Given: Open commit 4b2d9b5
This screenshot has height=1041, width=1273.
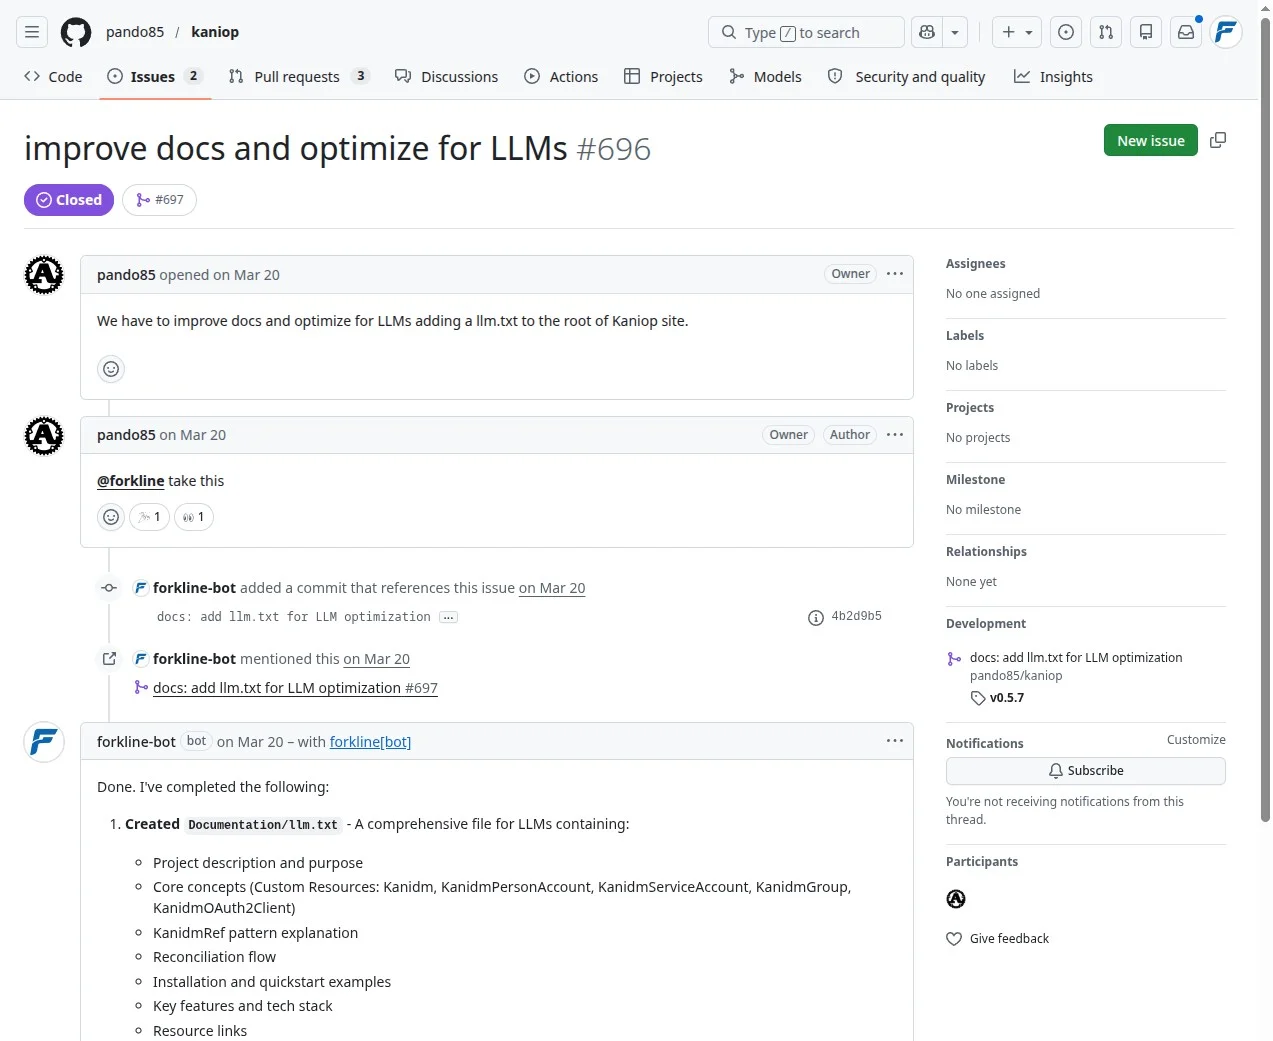Looking at the screenshot, I should point(856,617).
